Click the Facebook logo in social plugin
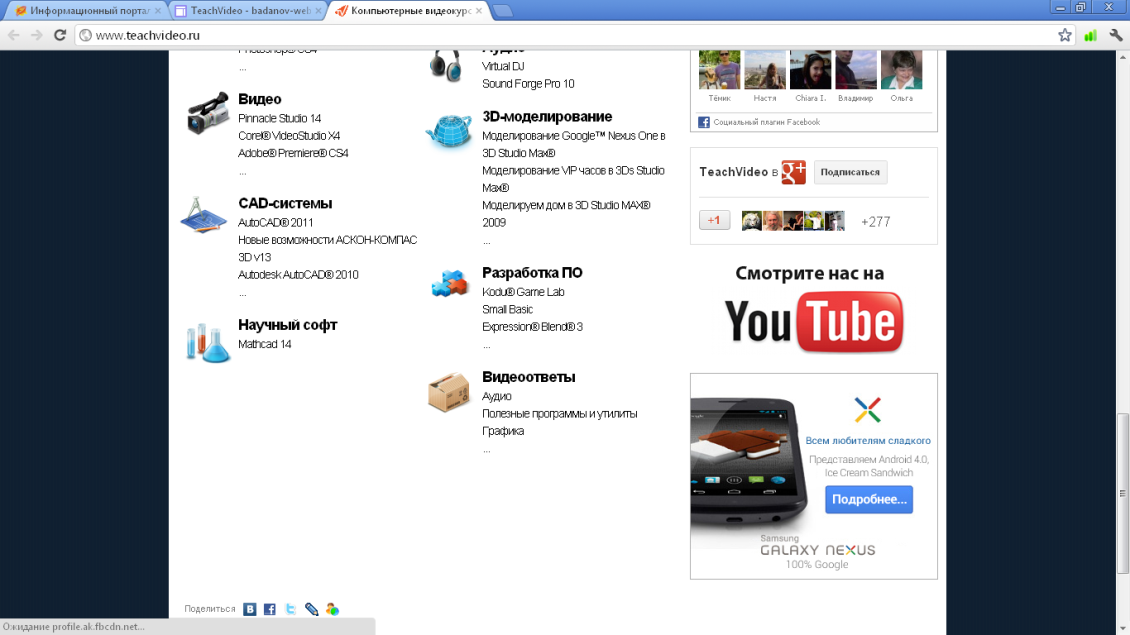Image resolution: width=1130 pixels, height=635 pixels. tap(704, 123)
